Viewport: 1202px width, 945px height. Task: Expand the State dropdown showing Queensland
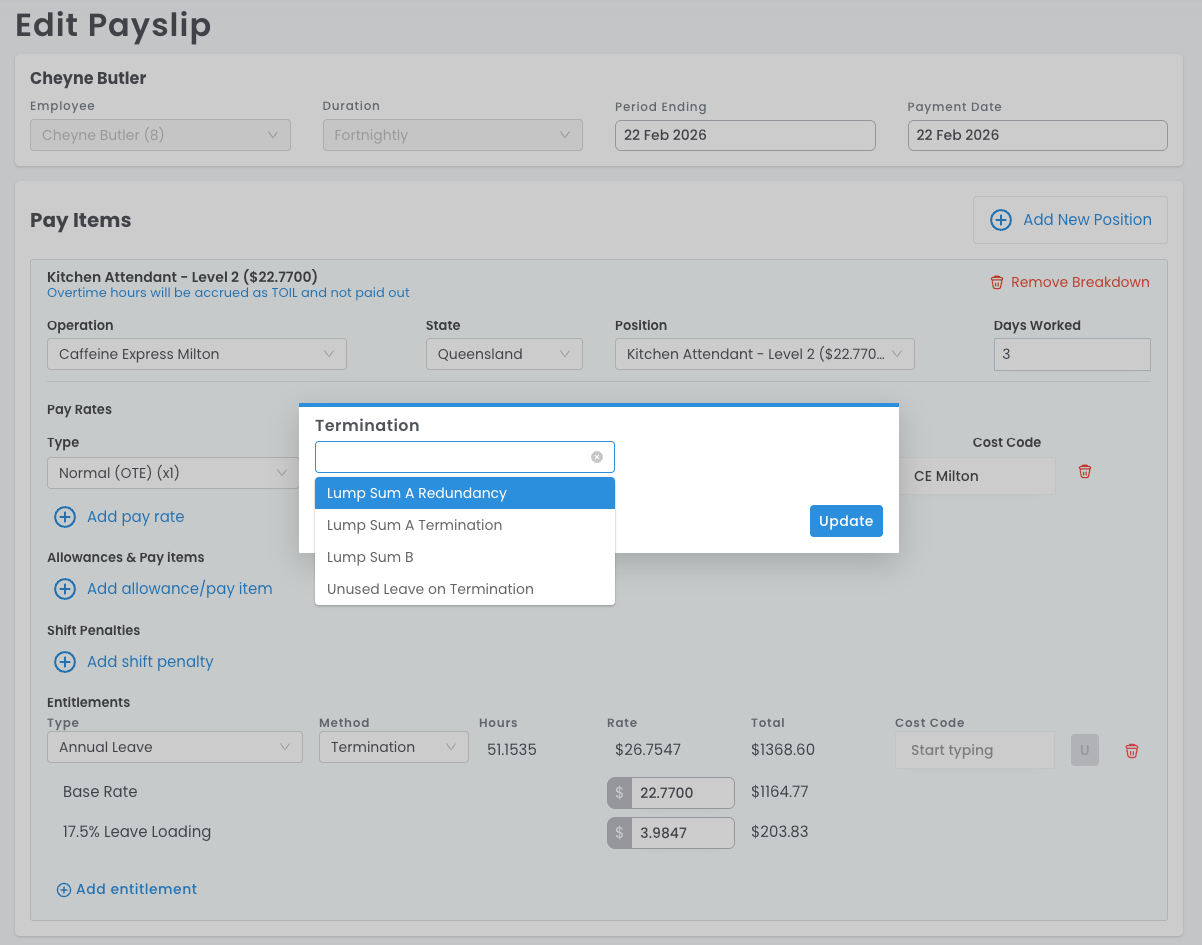[503, 354]
